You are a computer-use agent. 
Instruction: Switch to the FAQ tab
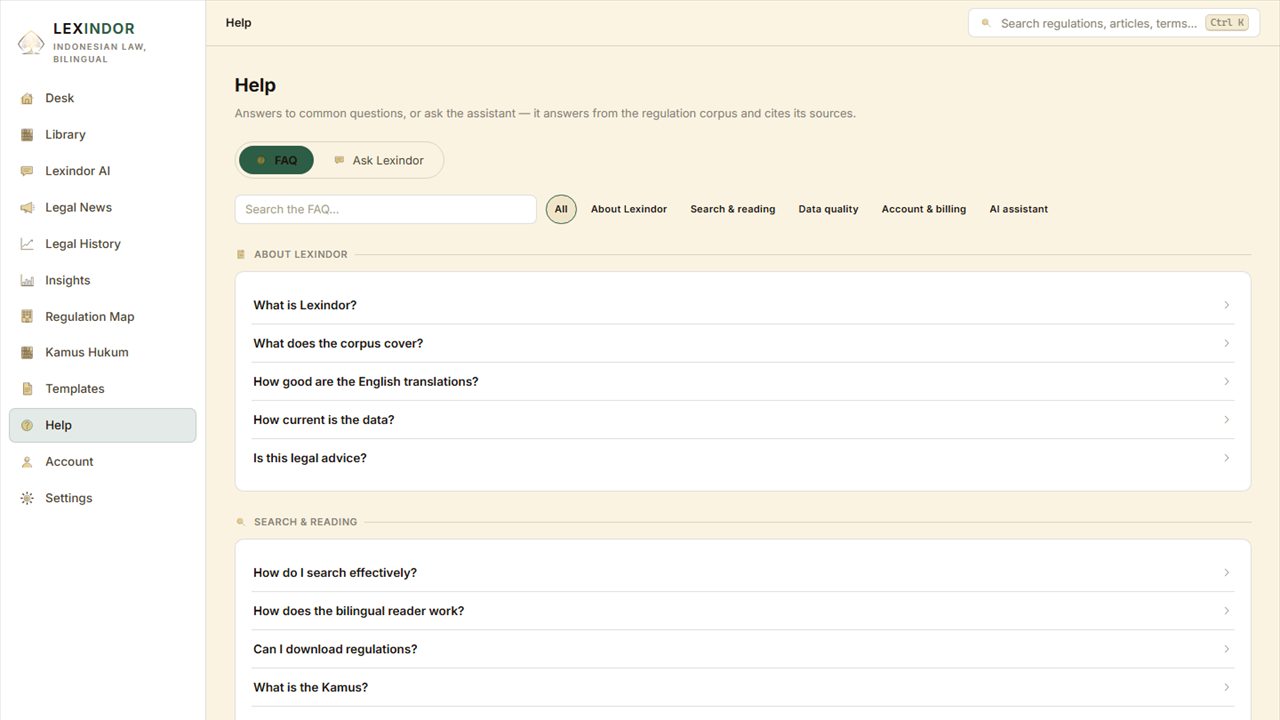276,160
